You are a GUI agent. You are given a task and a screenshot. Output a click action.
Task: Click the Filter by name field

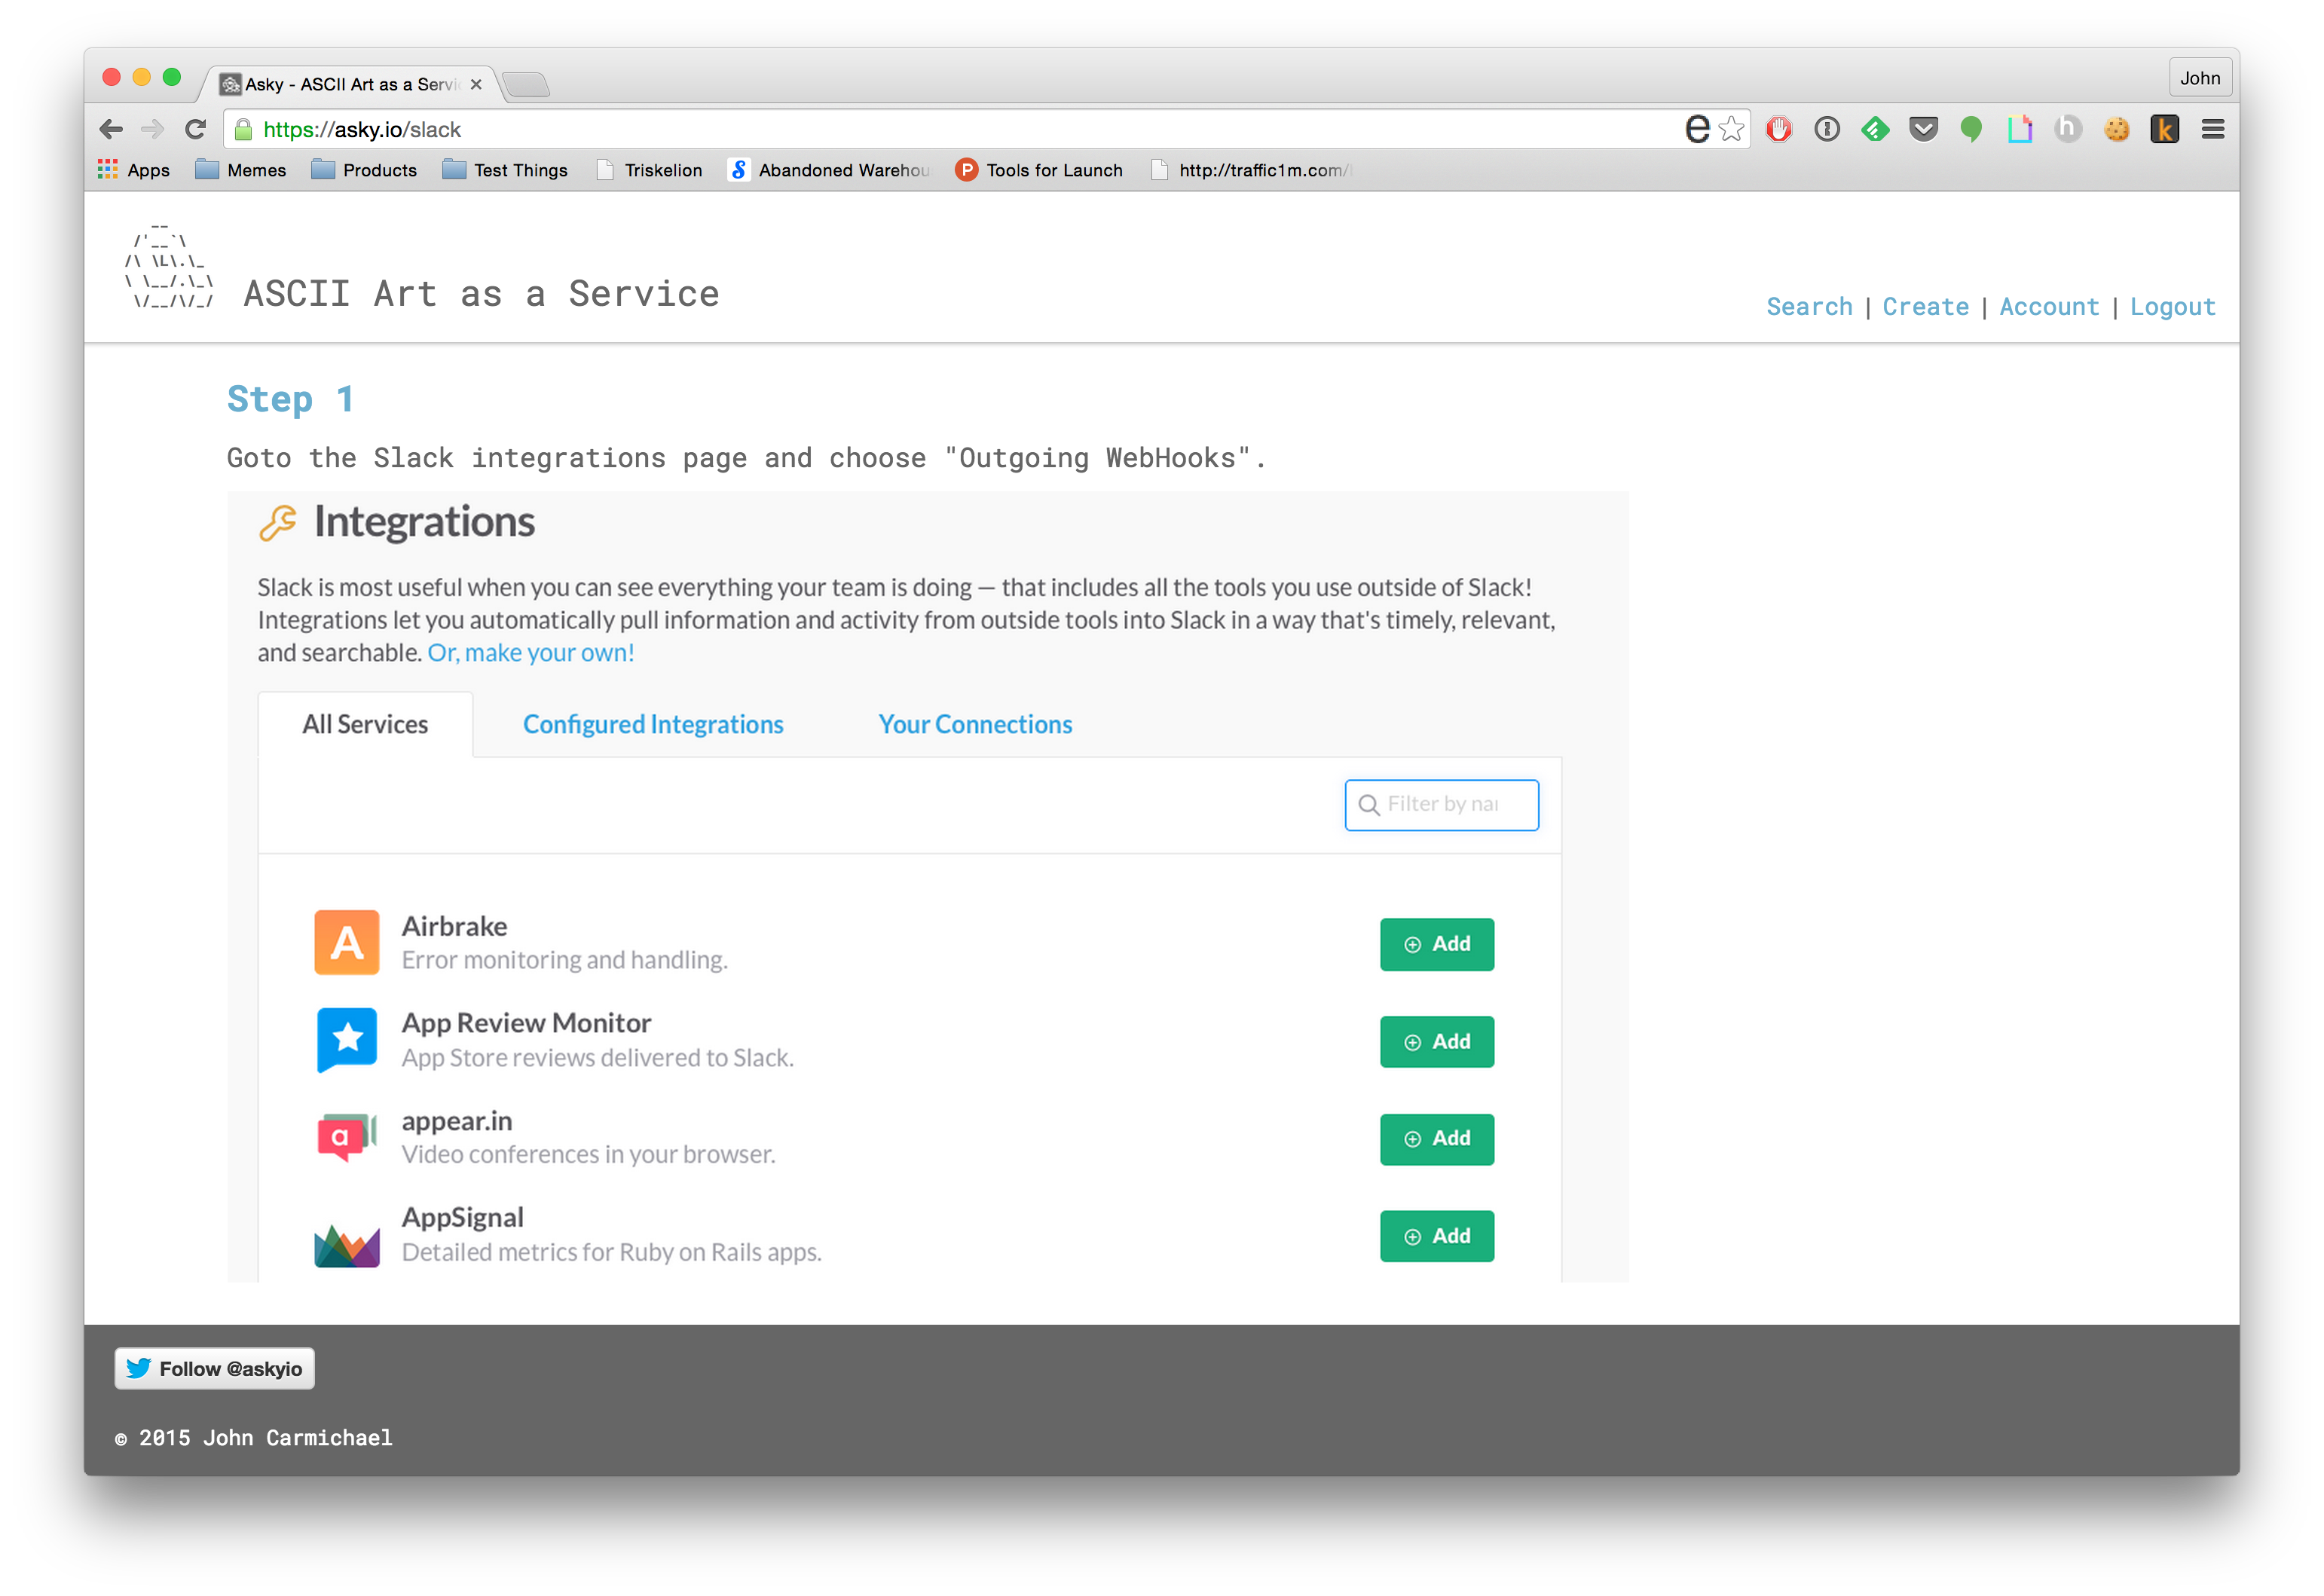[1441, 804]
